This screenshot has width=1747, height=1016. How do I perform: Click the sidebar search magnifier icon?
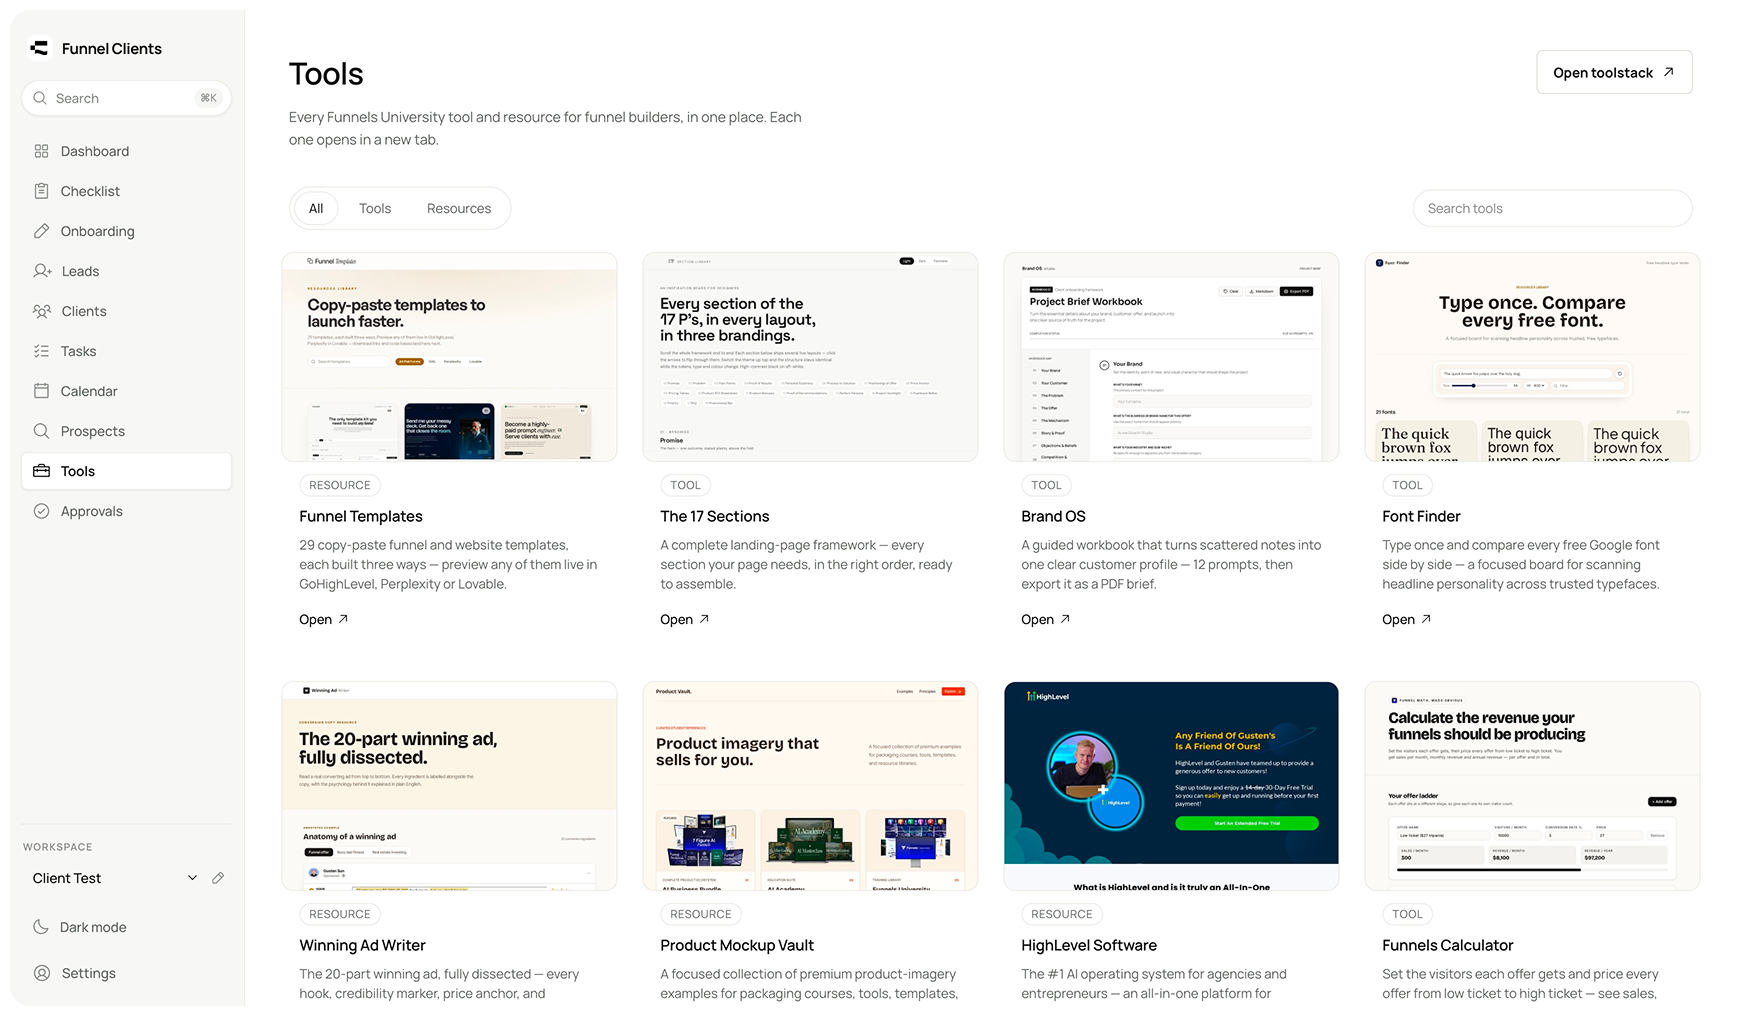(40, 98)
